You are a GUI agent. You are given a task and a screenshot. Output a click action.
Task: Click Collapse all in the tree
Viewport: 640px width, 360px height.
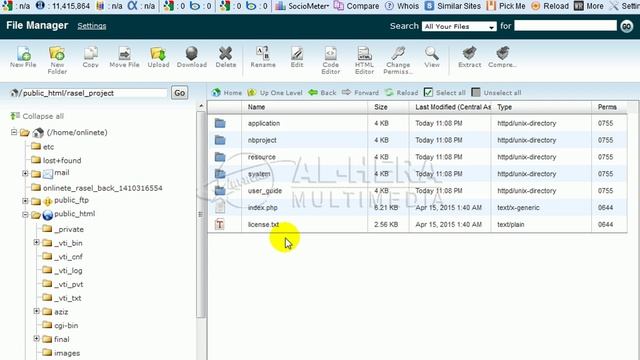[x=37, y=116]
